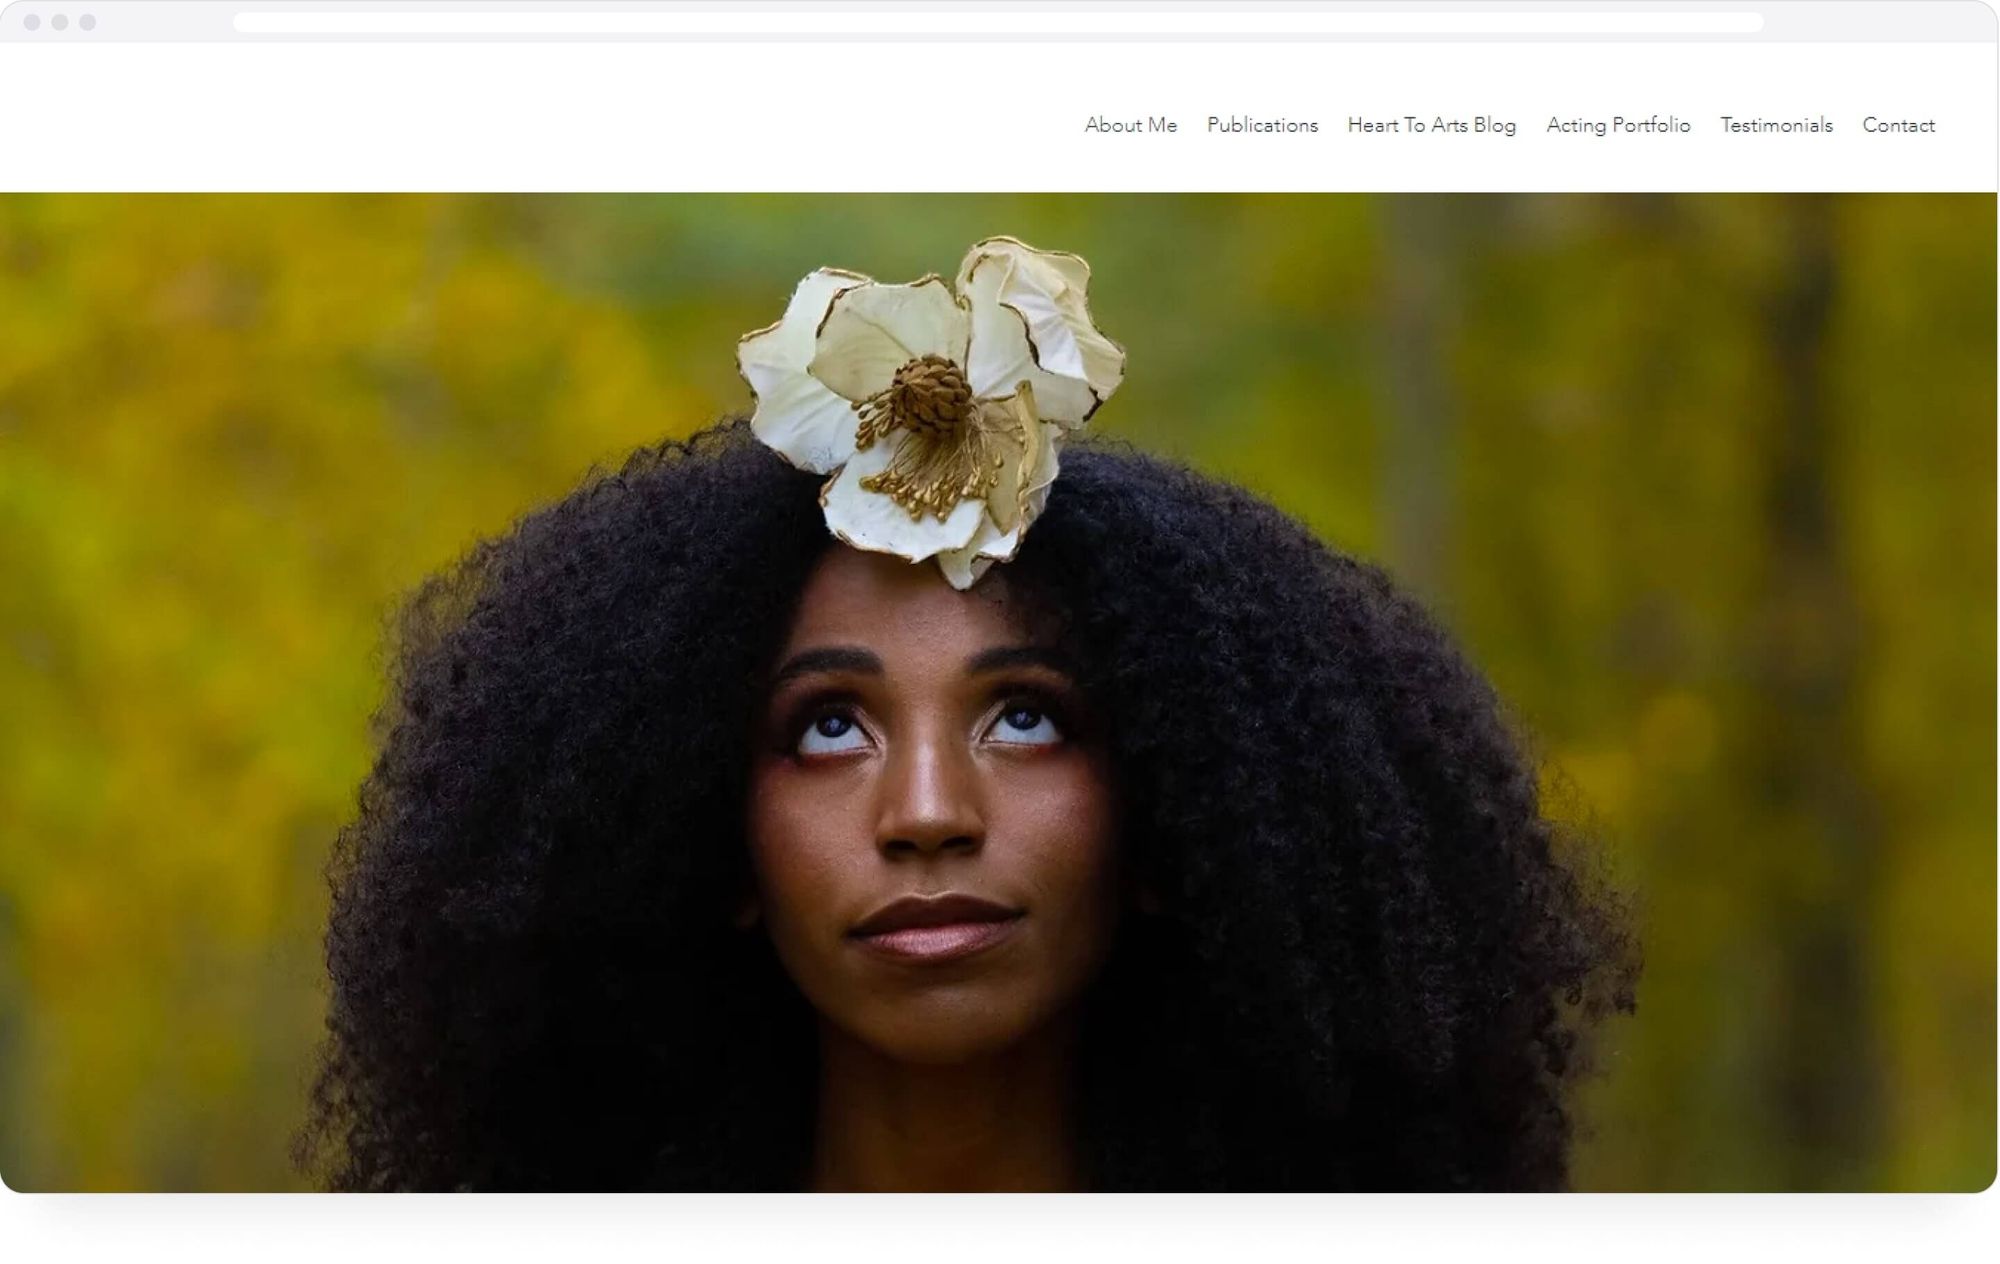
Task: Click the woman's right-side eye
Action: click(x=1022, y=725)
